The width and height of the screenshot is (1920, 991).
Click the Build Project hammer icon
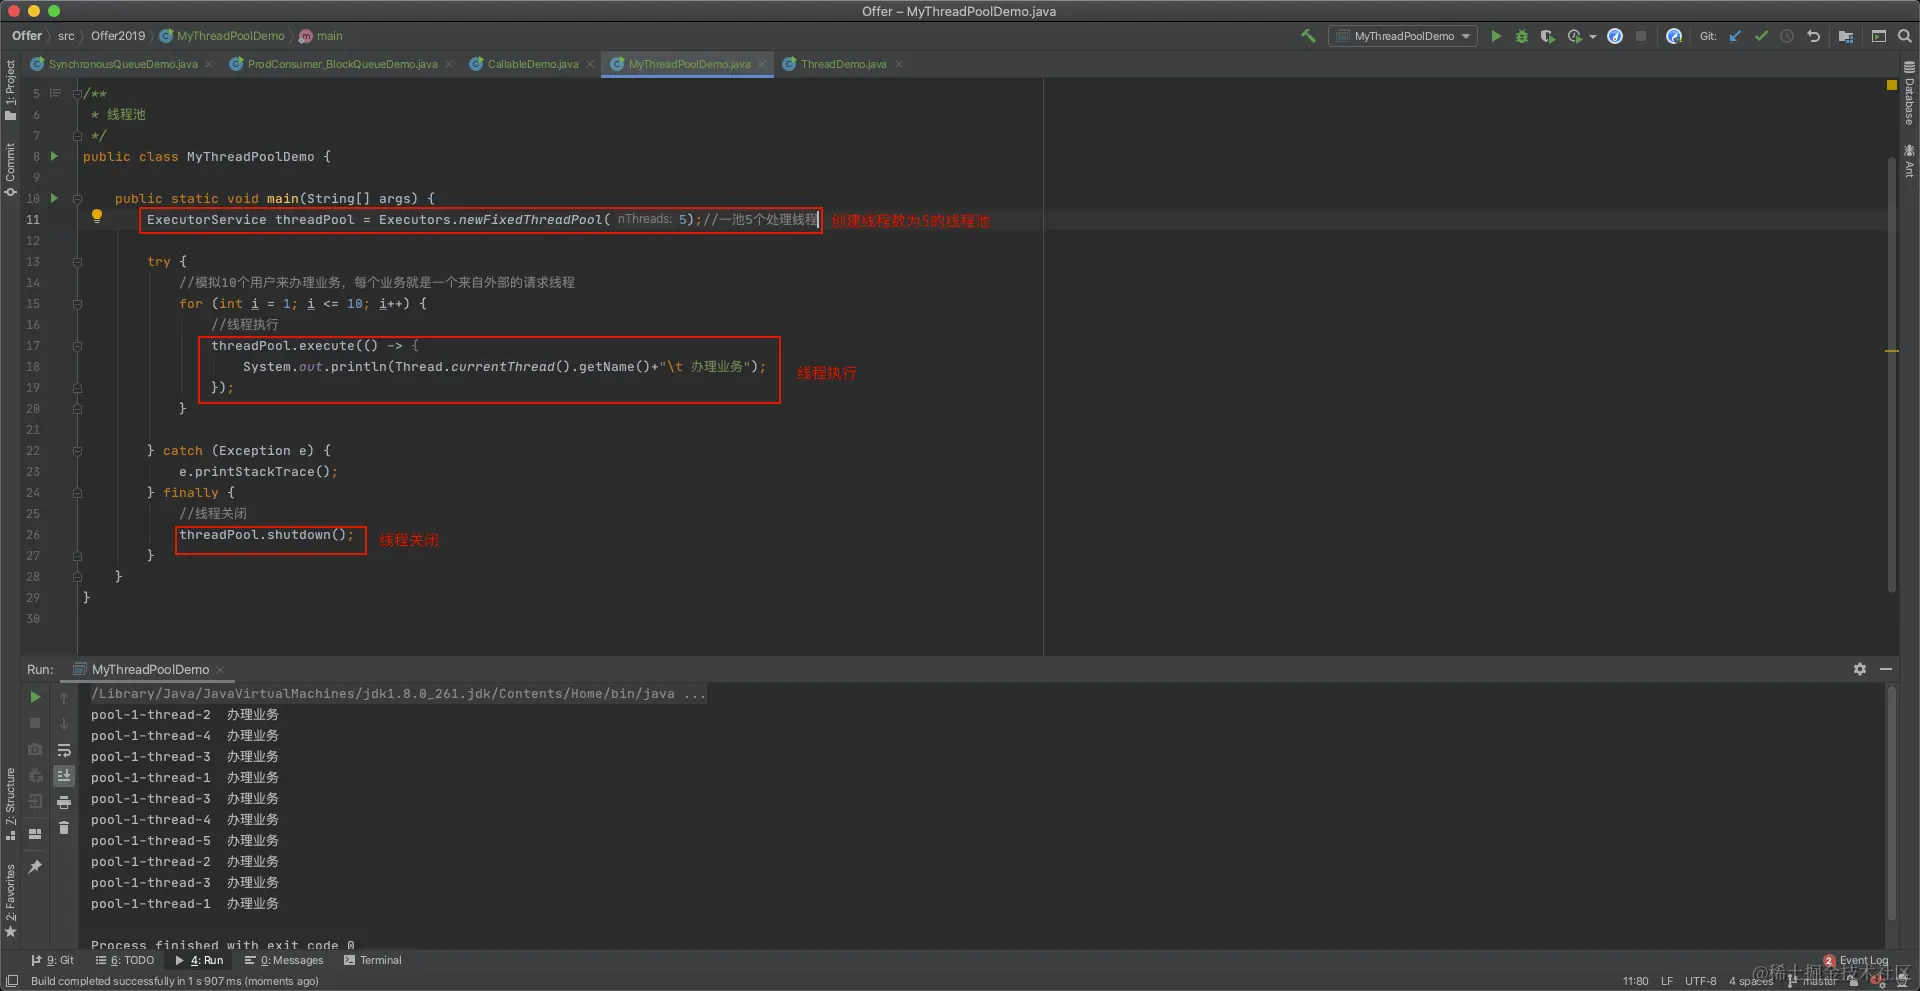pyautogui.click(x=1308, y=36)
